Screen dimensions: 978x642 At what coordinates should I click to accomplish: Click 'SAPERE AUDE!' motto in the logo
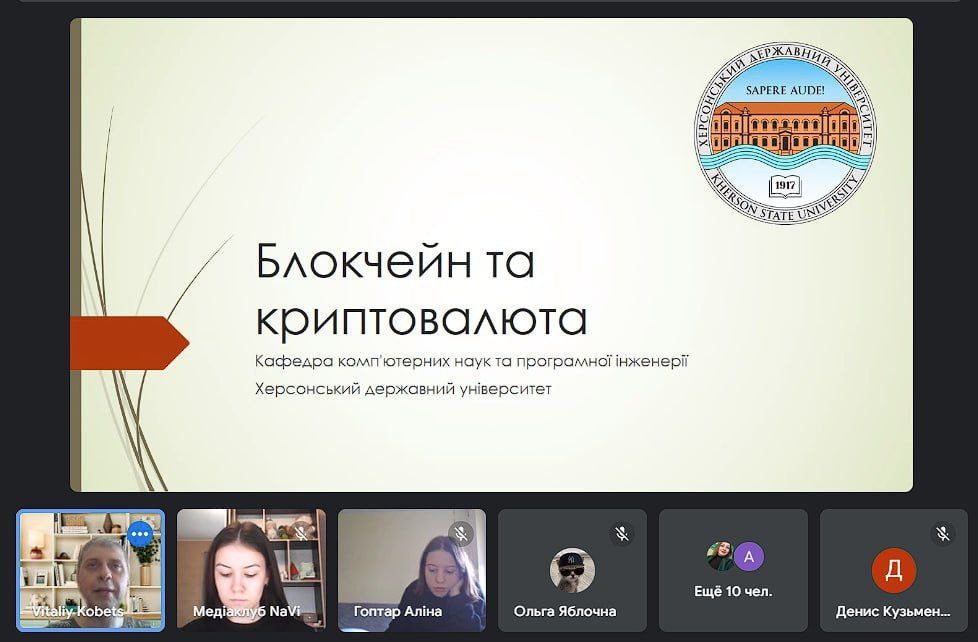click(785, 90)
